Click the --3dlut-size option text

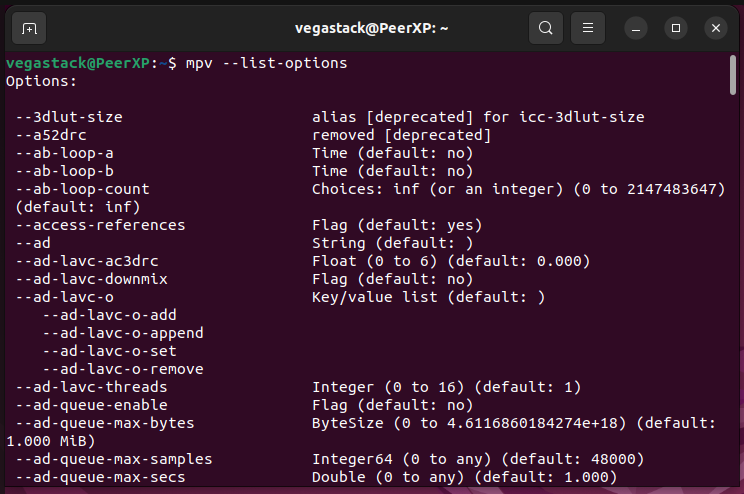point(69,117)
